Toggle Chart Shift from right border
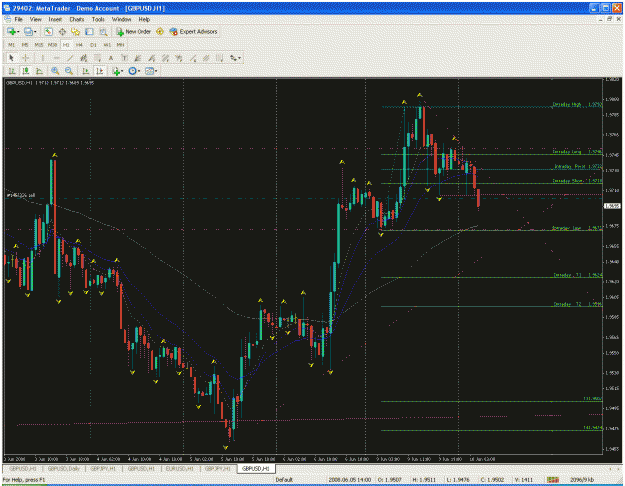 pos(100,71)
